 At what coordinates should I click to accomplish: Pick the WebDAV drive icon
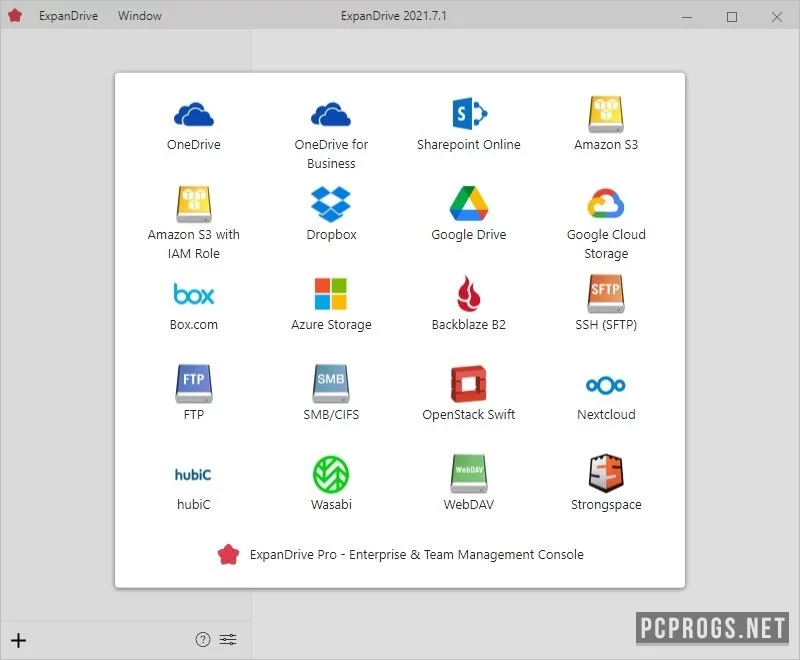click(x=469, y=474)
